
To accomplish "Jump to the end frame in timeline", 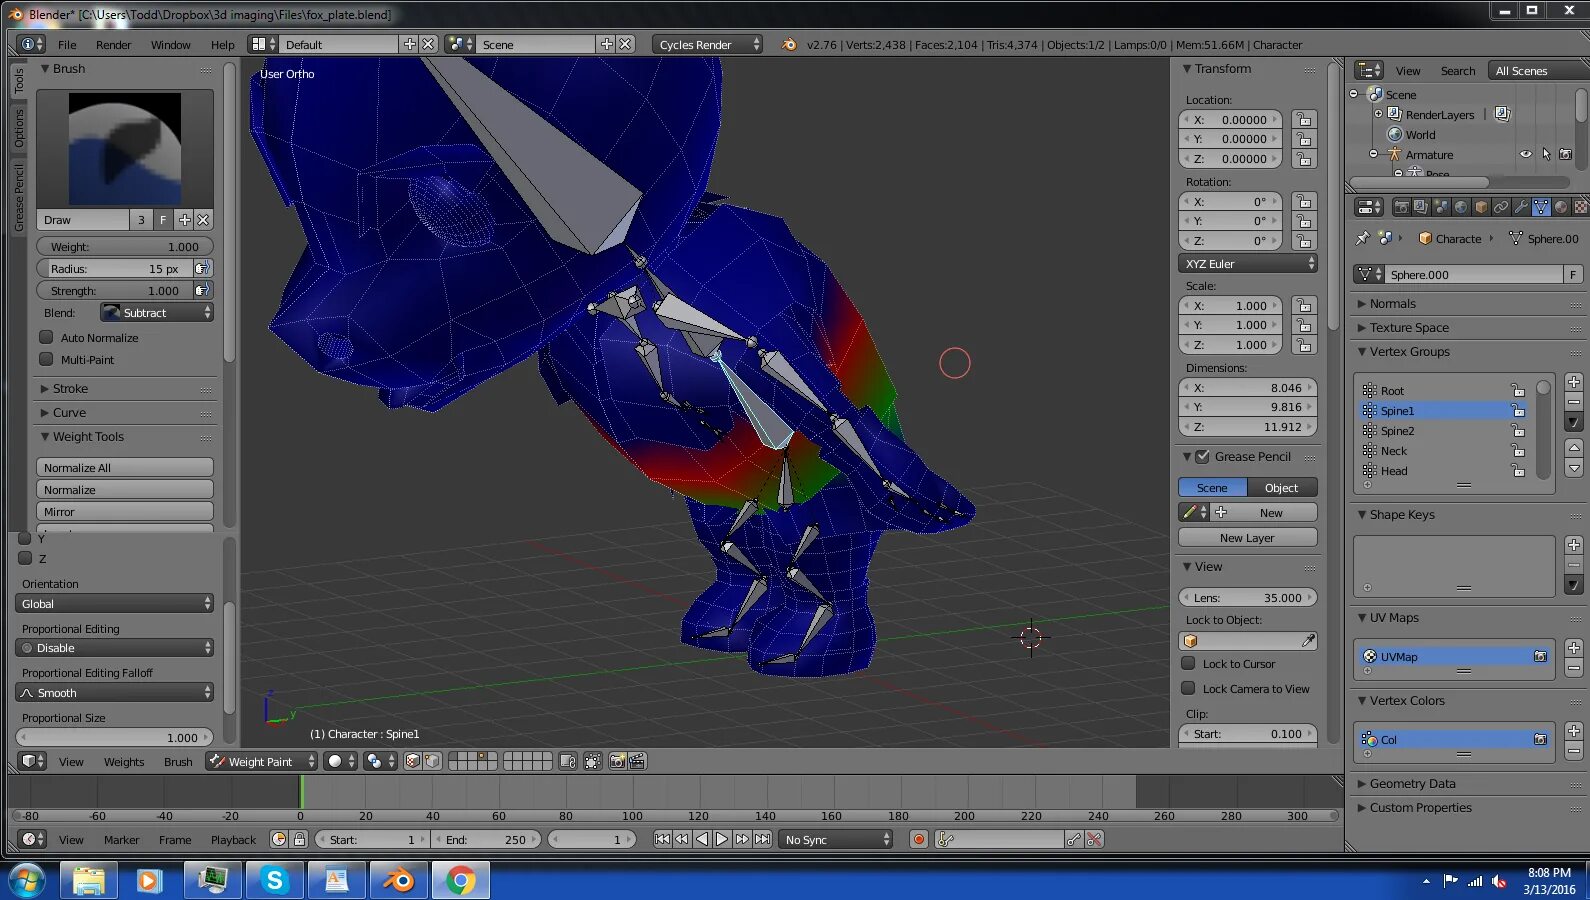I will pyautogui.click(x=762, y=839).
